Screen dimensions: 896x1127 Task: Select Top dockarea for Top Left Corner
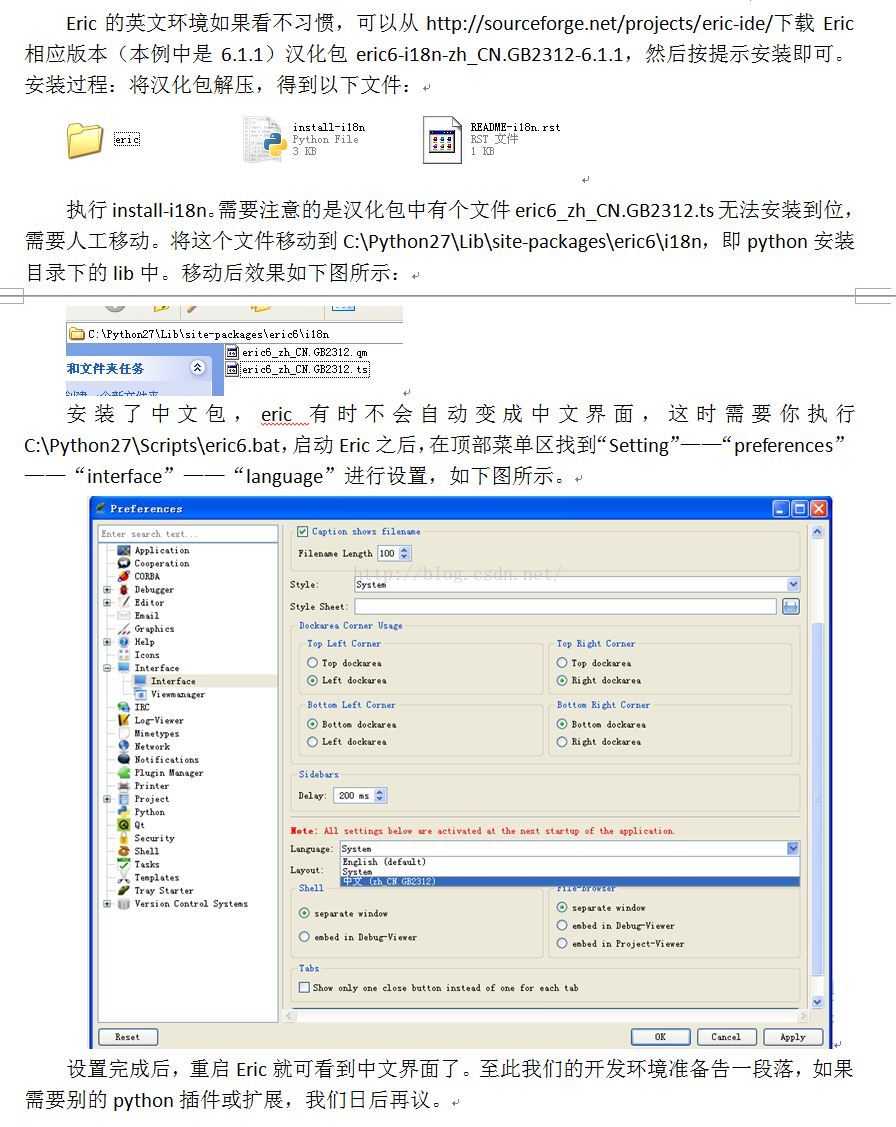[x=312, y=663]
